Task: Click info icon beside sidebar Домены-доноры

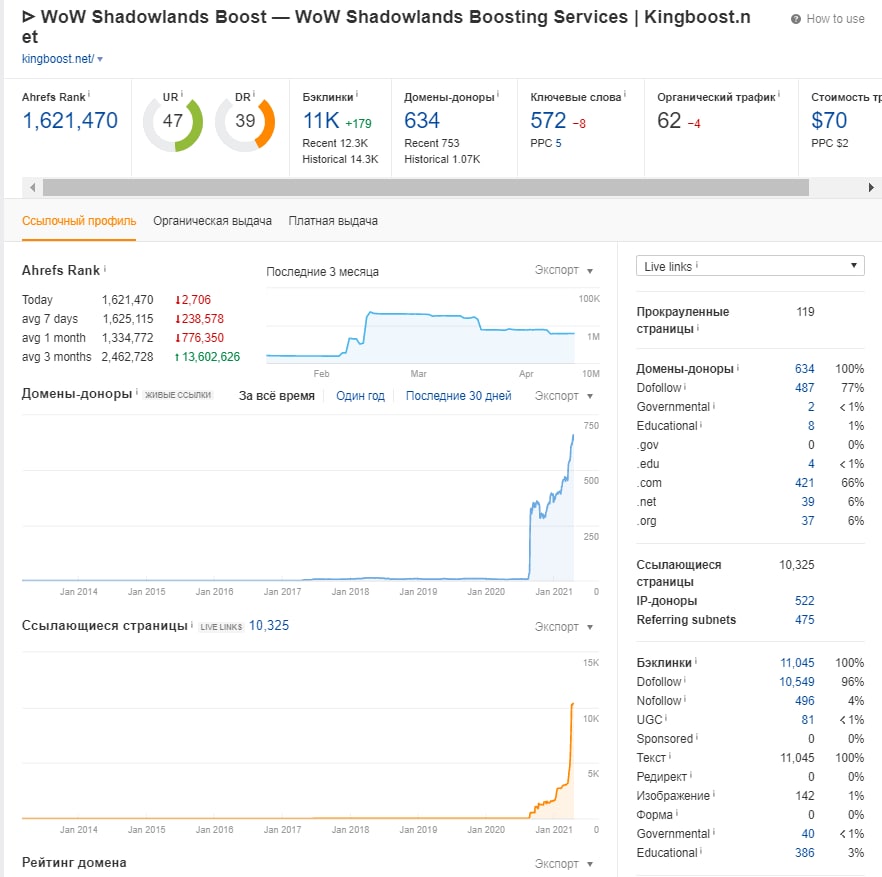Action: [x=738, y=367]
